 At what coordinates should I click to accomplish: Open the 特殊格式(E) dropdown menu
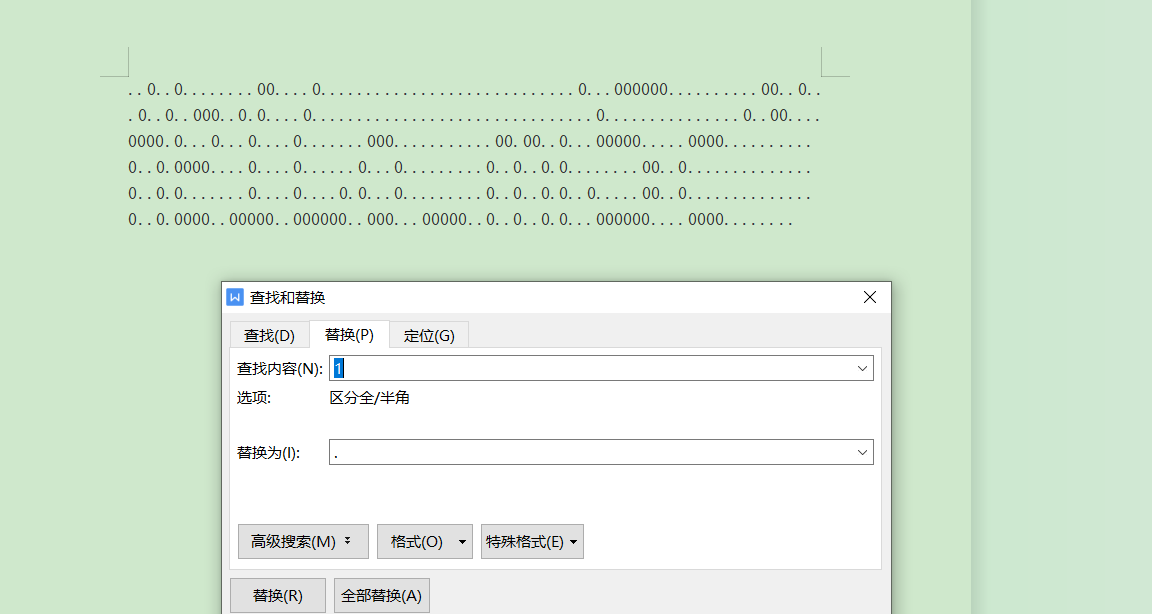pos(531,542)
